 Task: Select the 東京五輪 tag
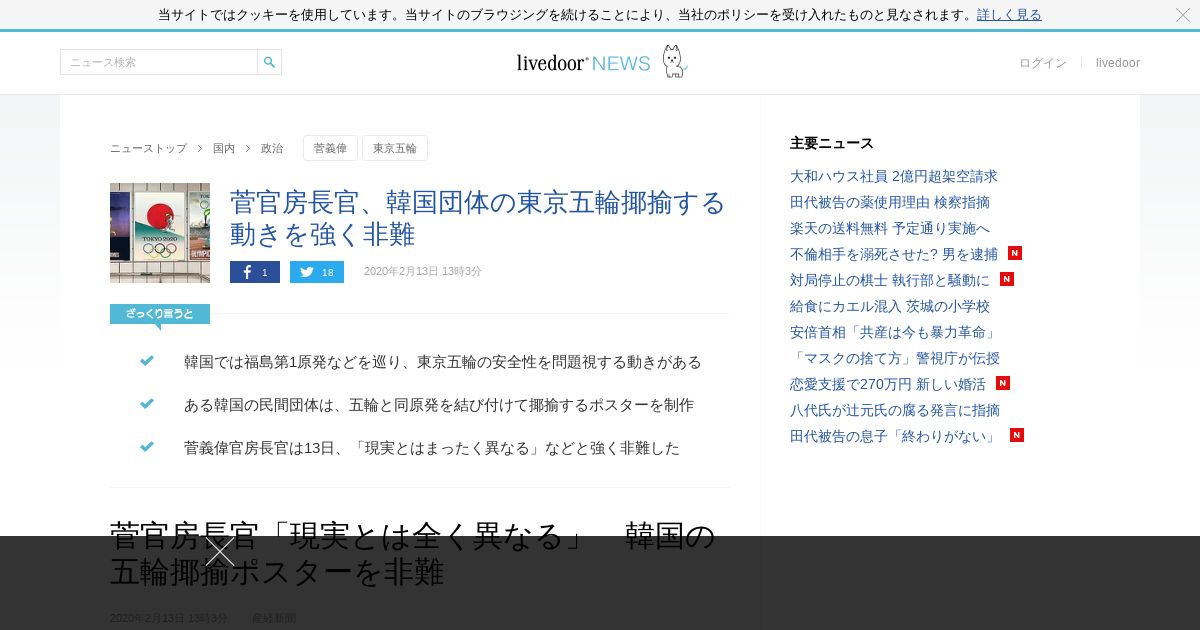coord(395,148)
